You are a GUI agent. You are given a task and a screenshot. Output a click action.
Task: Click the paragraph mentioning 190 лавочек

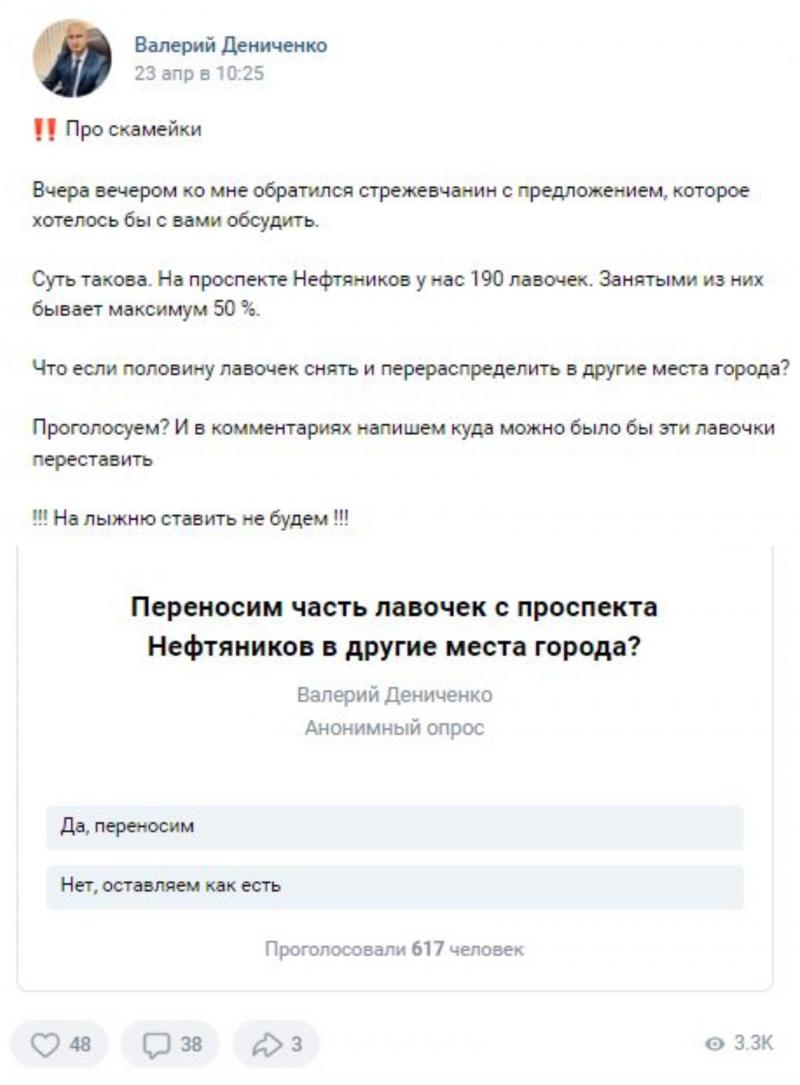pos(398,294)
